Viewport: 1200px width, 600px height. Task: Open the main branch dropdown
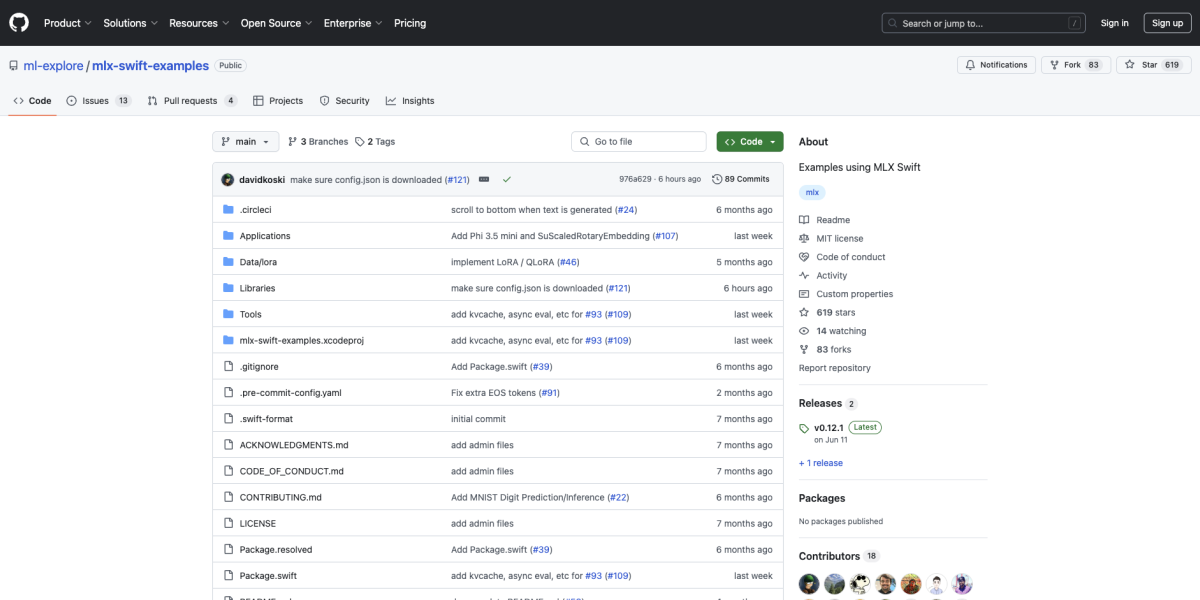[x=245, y=142]
